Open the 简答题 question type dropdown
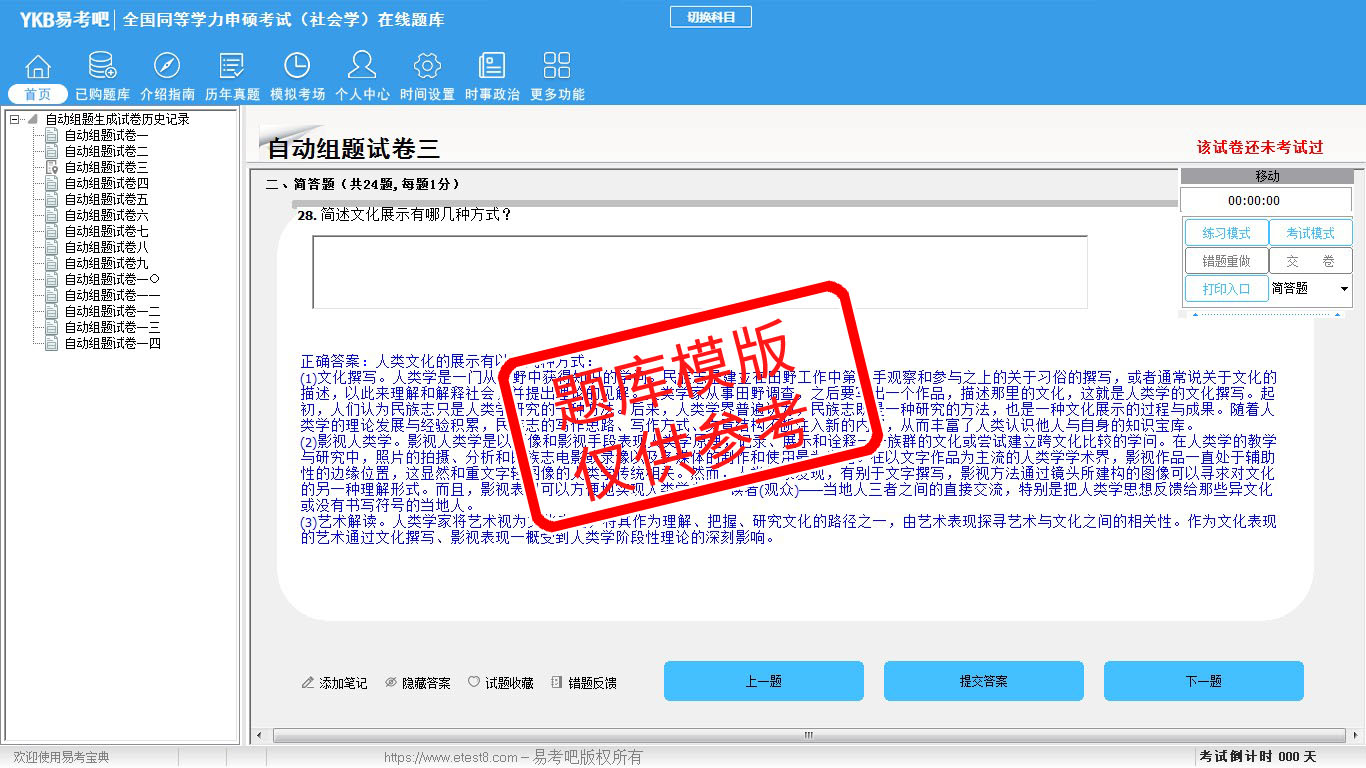Viewport: 1366px width, 768px height. click(1343, 289)
